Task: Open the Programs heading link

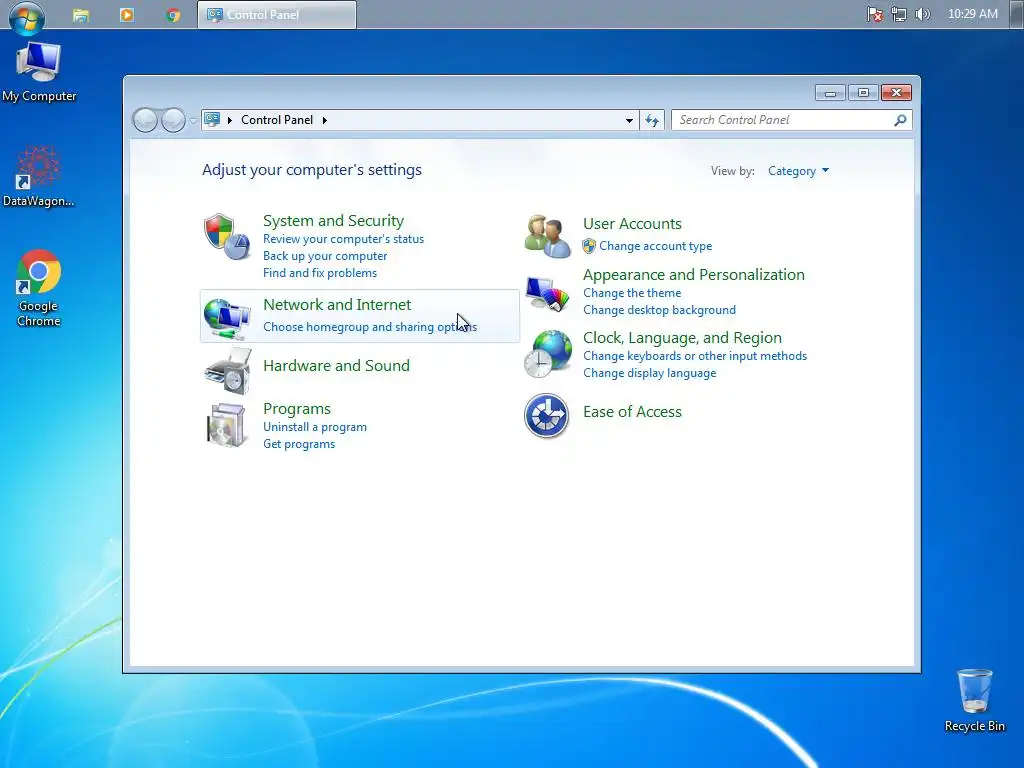Action: pos(296,409)
